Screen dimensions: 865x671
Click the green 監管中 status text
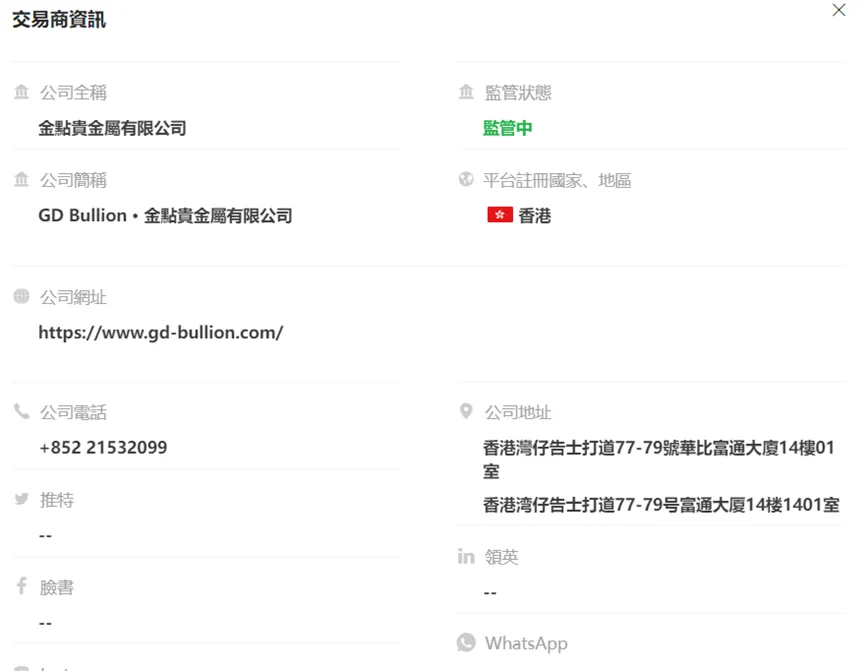(x=508, y=128)
